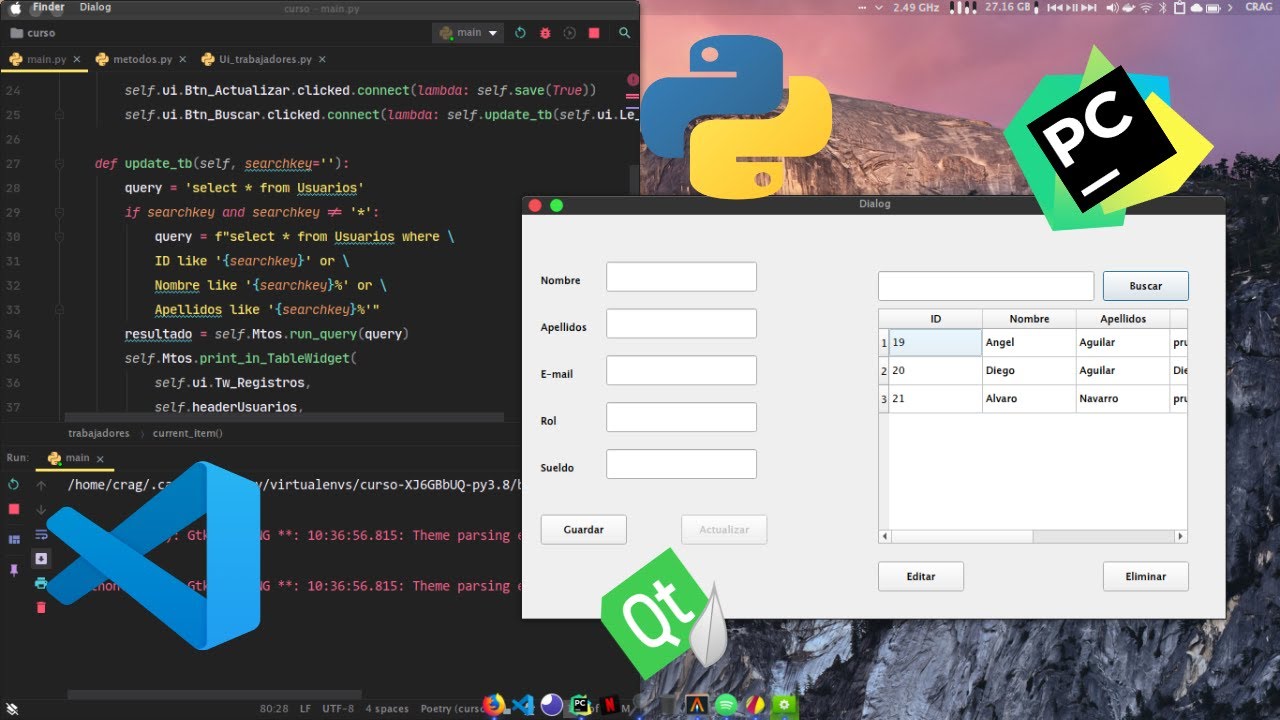
Task: Close the metodos.py tab
Action: click(x=183, y=60)
